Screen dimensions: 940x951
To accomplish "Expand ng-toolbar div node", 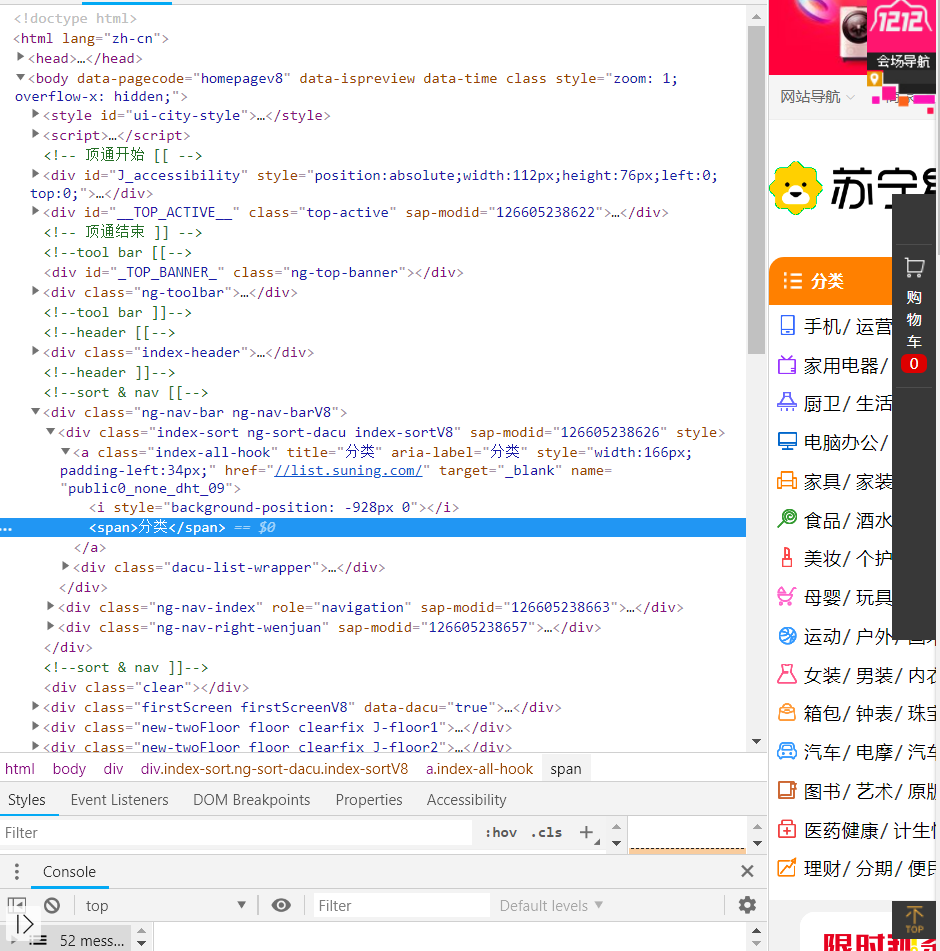I will (36, 291).
